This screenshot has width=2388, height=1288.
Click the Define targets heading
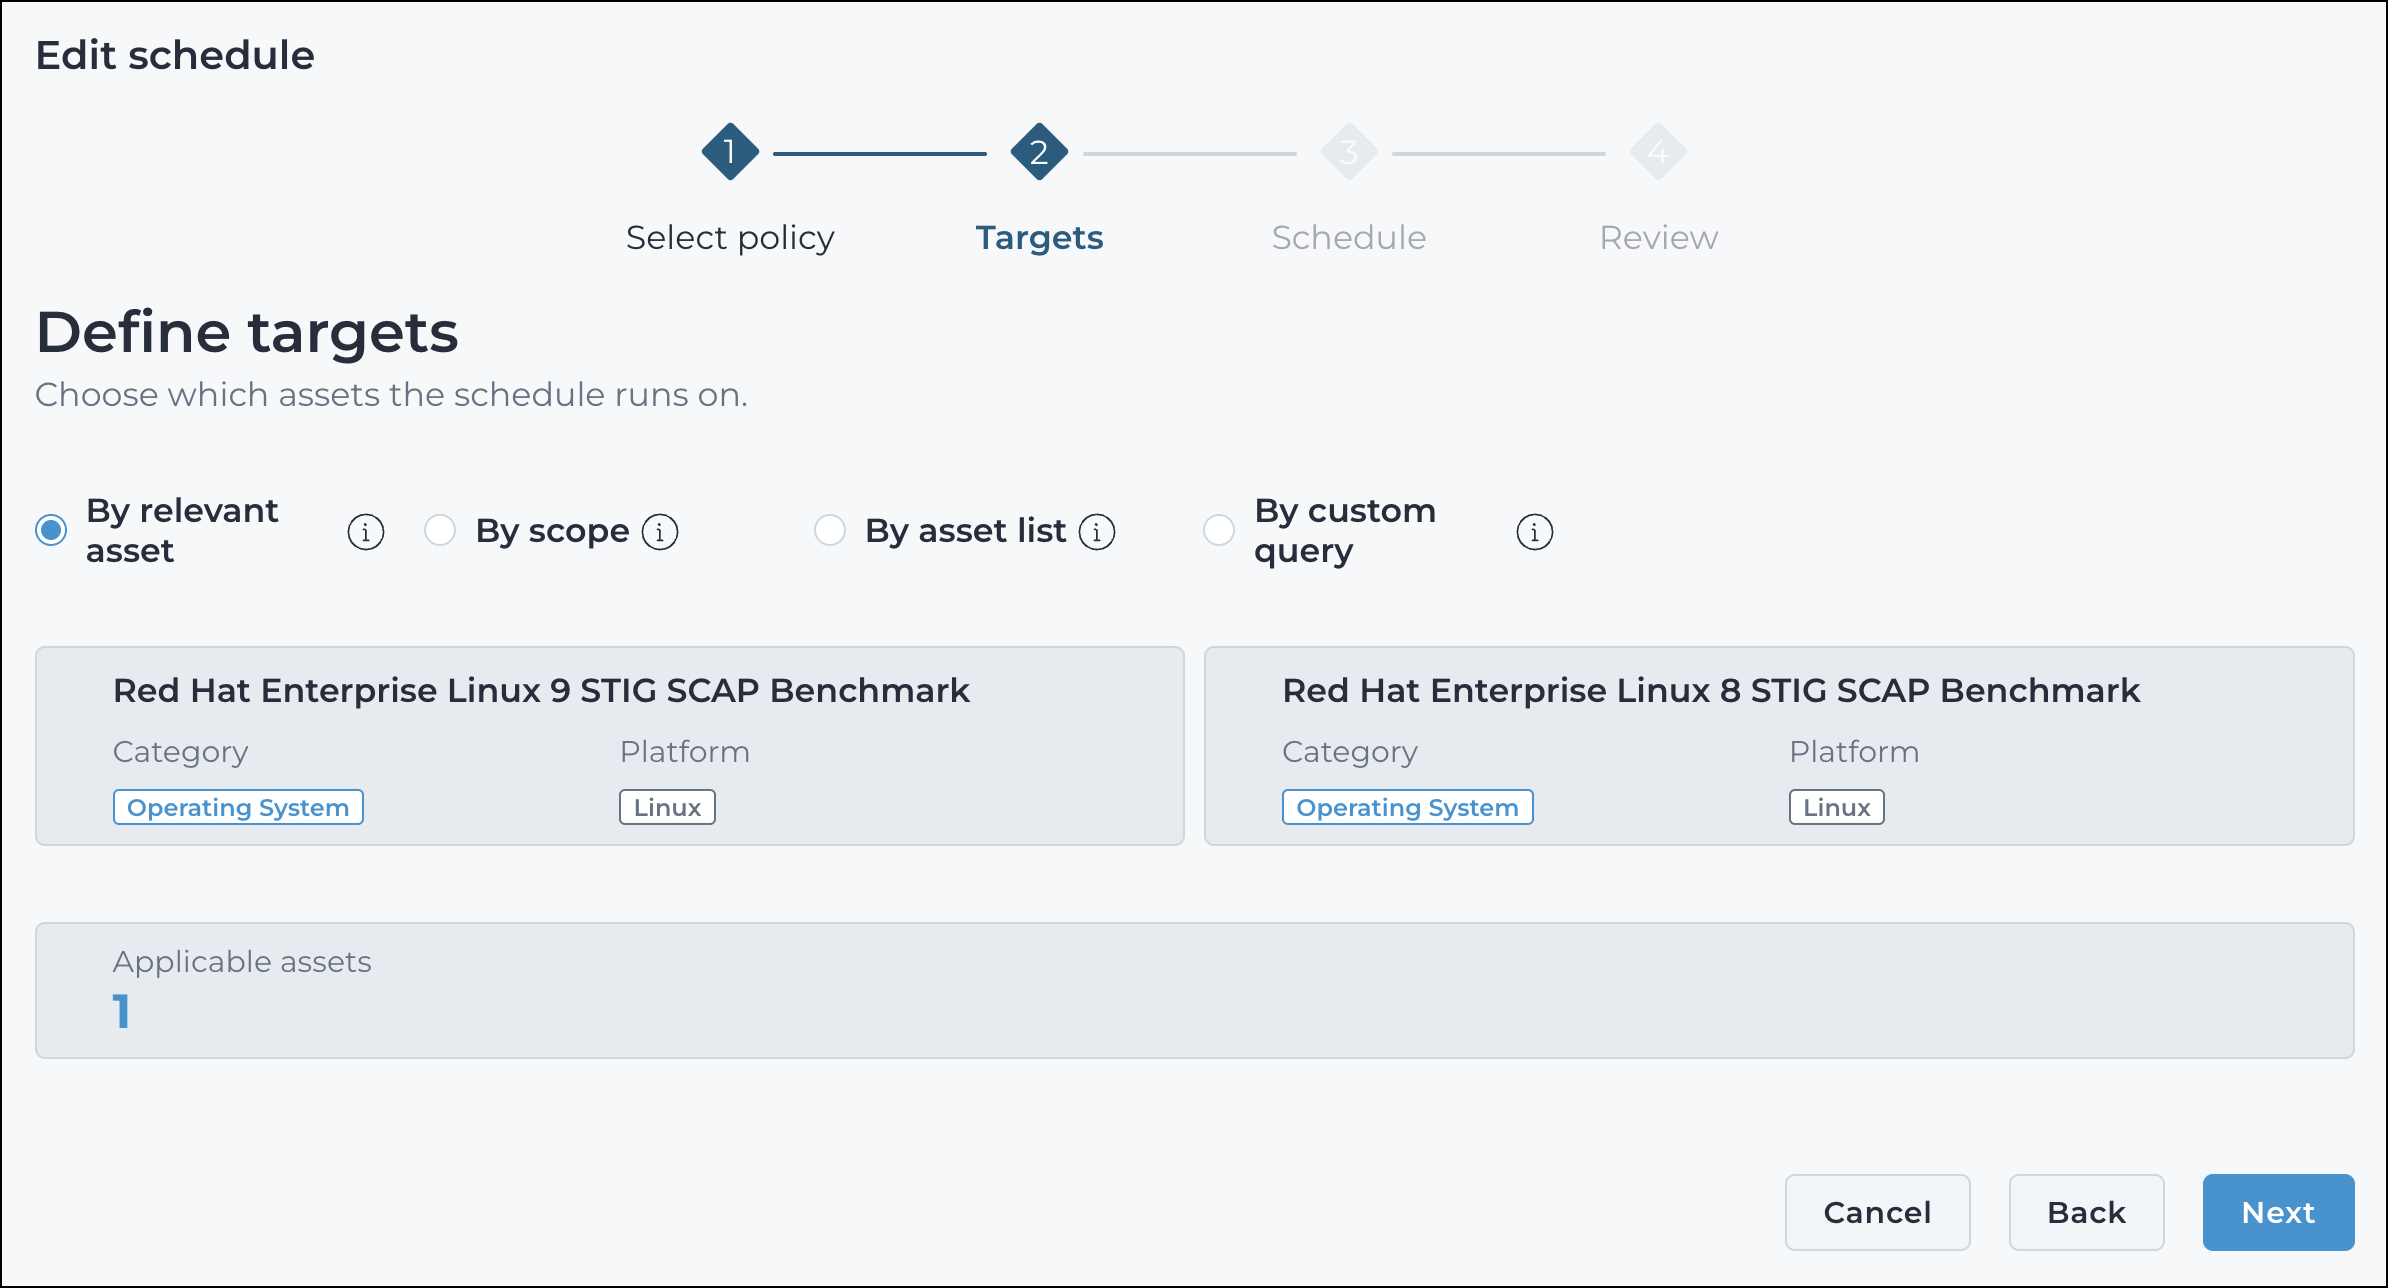coord(247,332)
